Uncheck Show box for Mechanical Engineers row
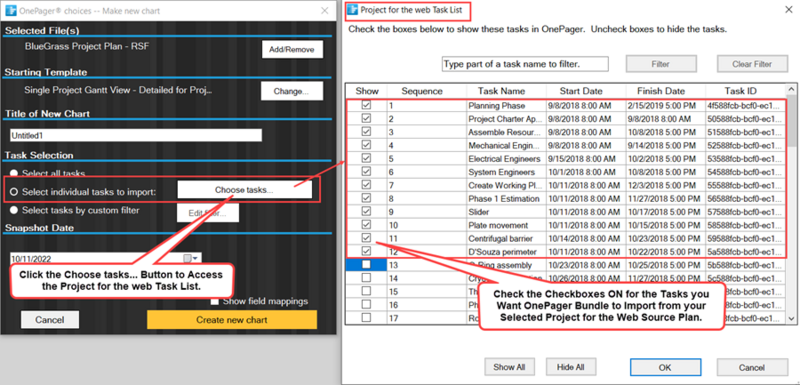The height and width of the screenshot is (385, 800). coord(366,145)
